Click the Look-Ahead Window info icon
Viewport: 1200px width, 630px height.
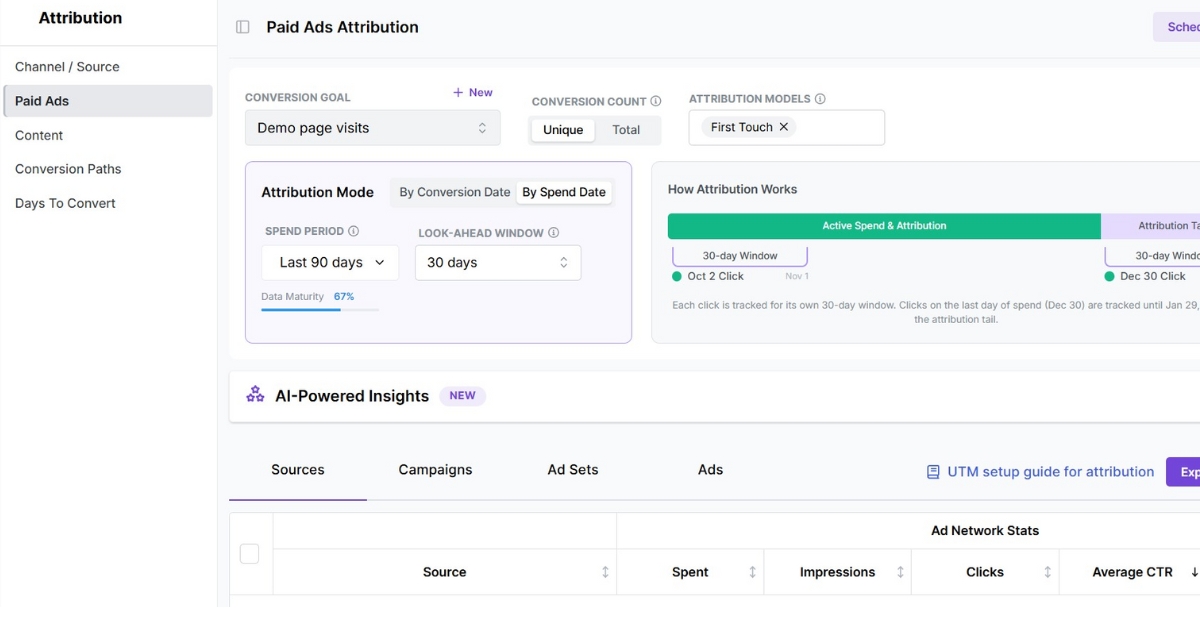coord(551,231)
